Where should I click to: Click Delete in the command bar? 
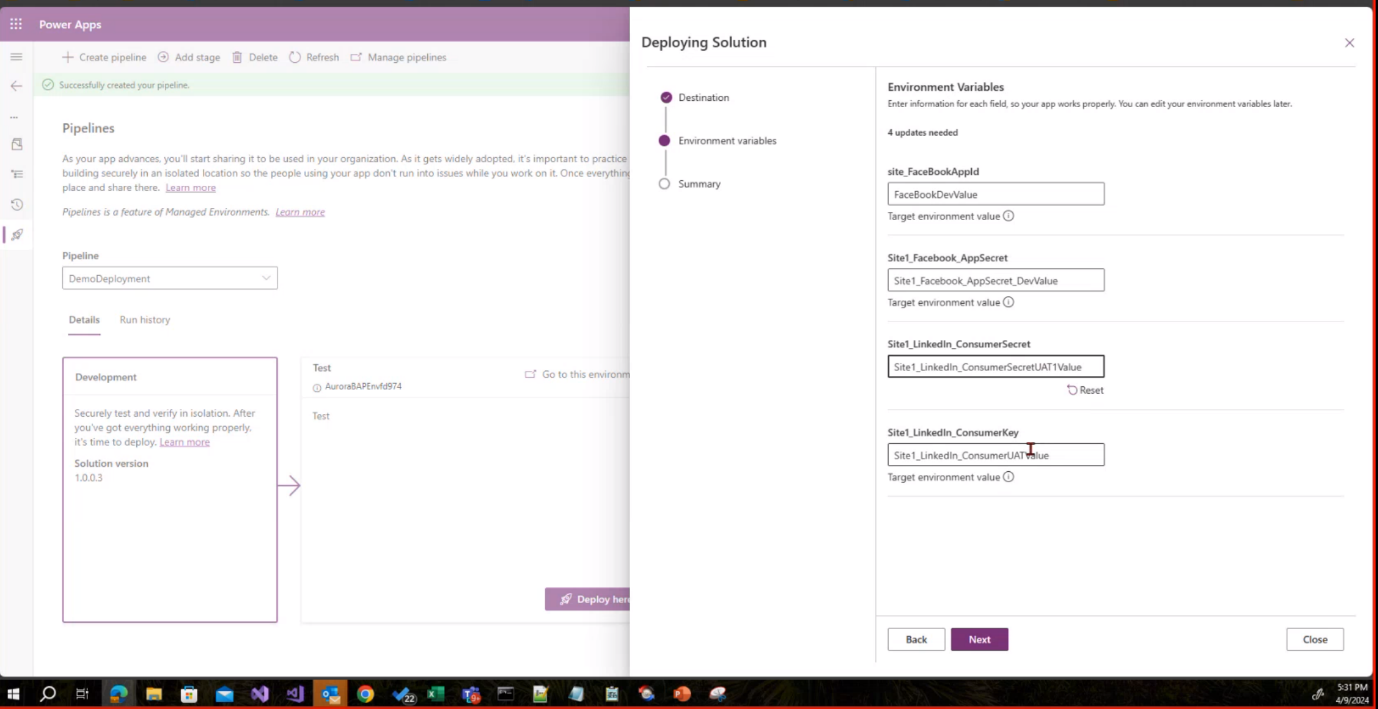[255, 57]
